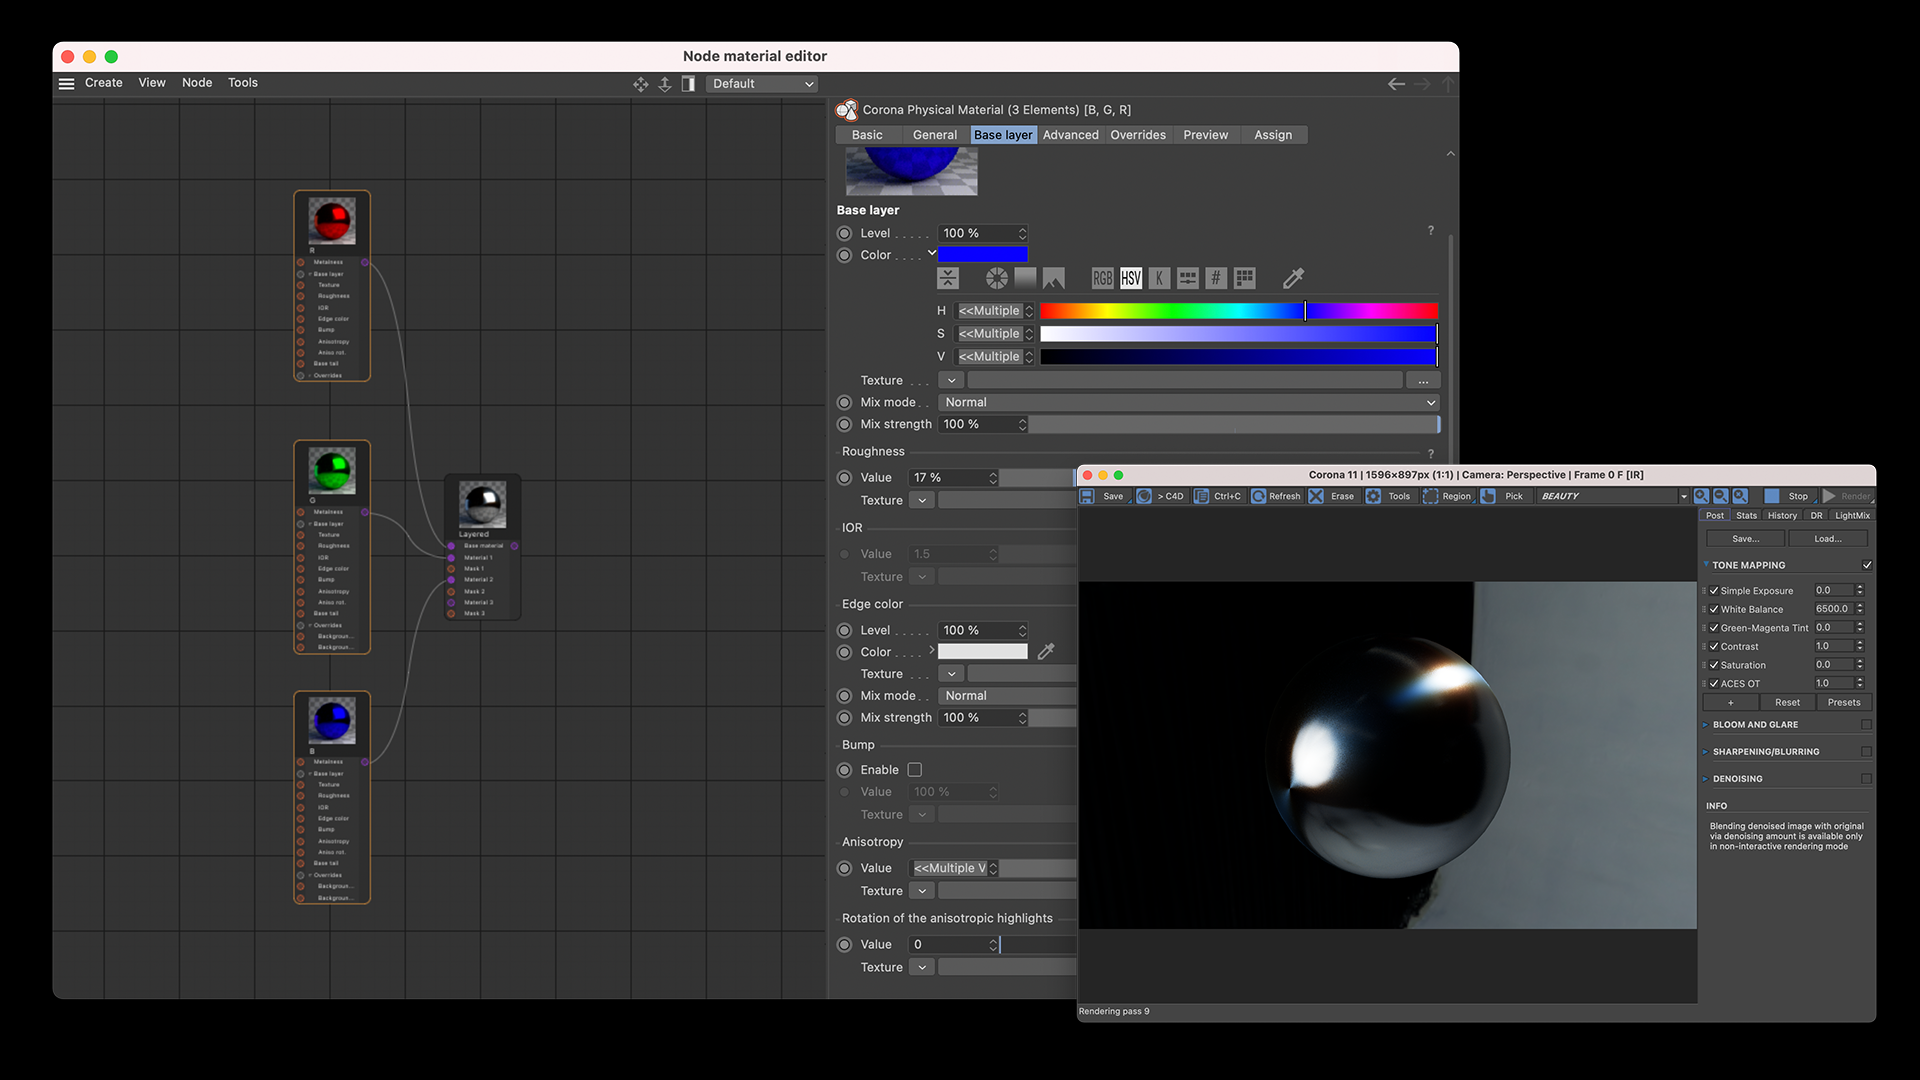The width and height of the screenshot is (1920, 1080).
Task: Switch color sliders to RGB mode
Action: [1102, 278]
